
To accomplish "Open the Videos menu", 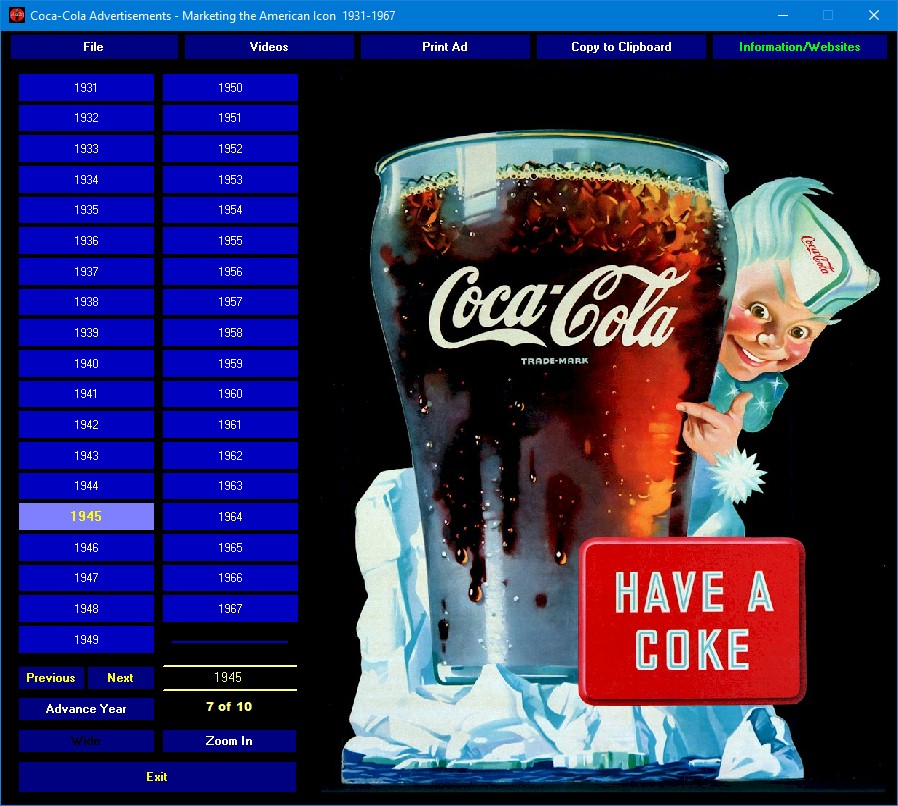I will point(269,47).
